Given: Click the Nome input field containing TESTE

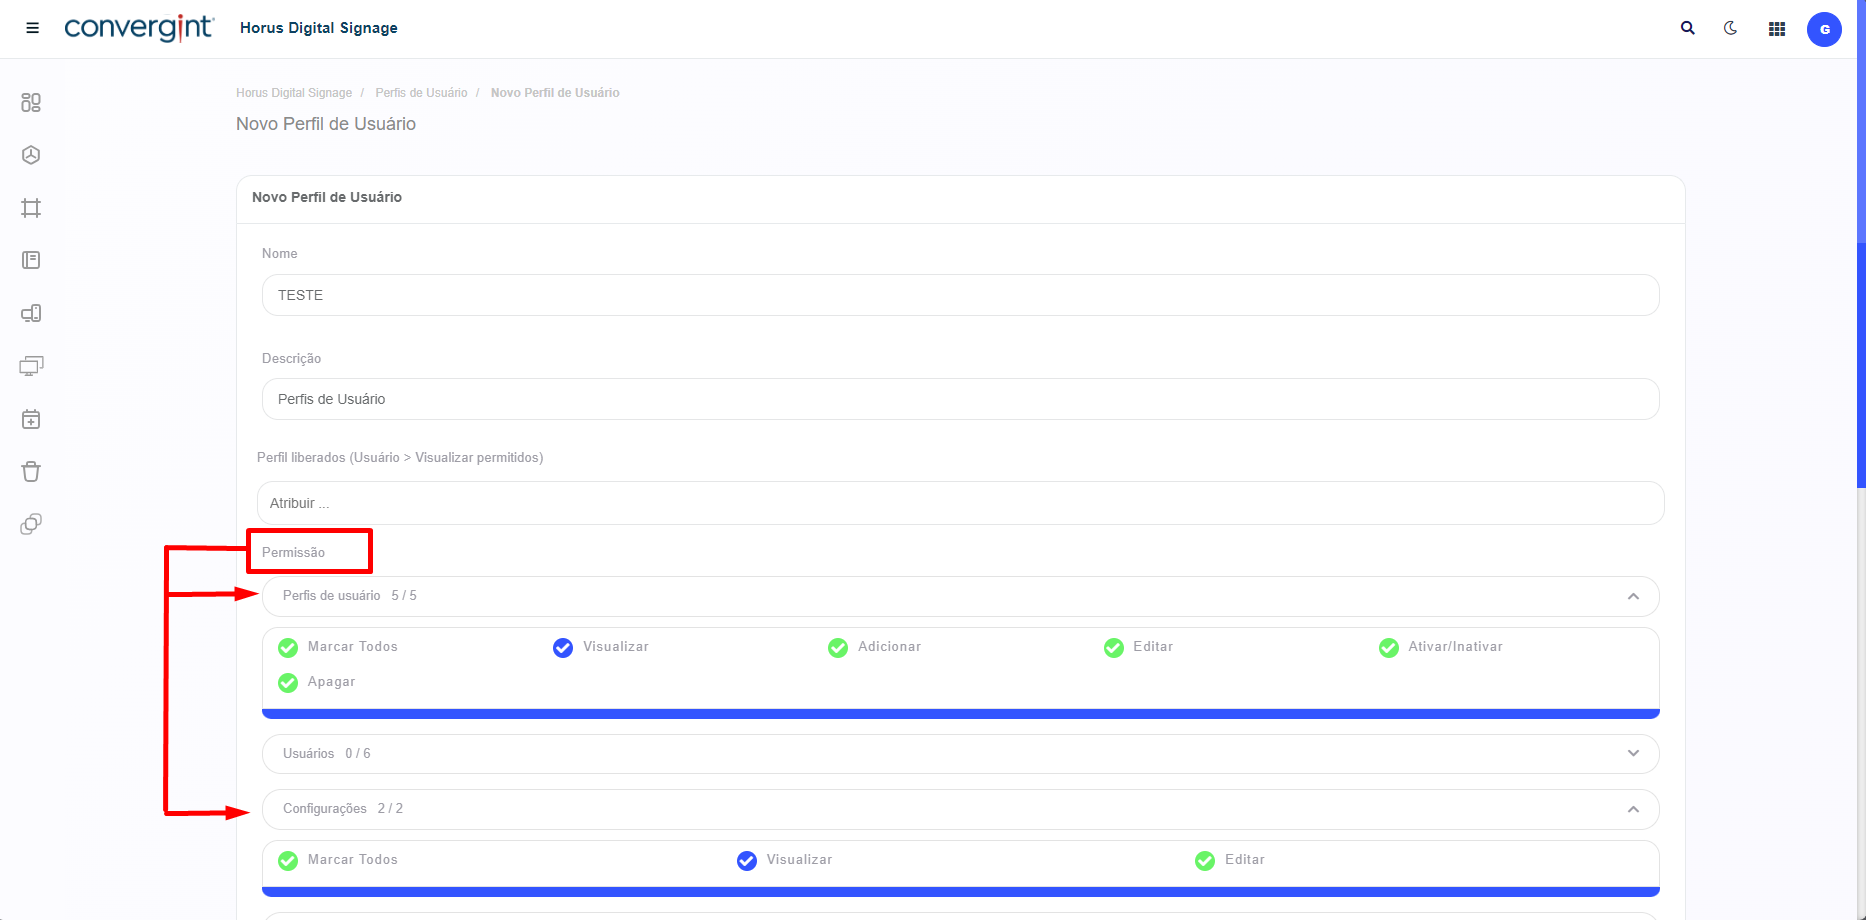Looking at the screenshot, I should [x=960, y=295].
